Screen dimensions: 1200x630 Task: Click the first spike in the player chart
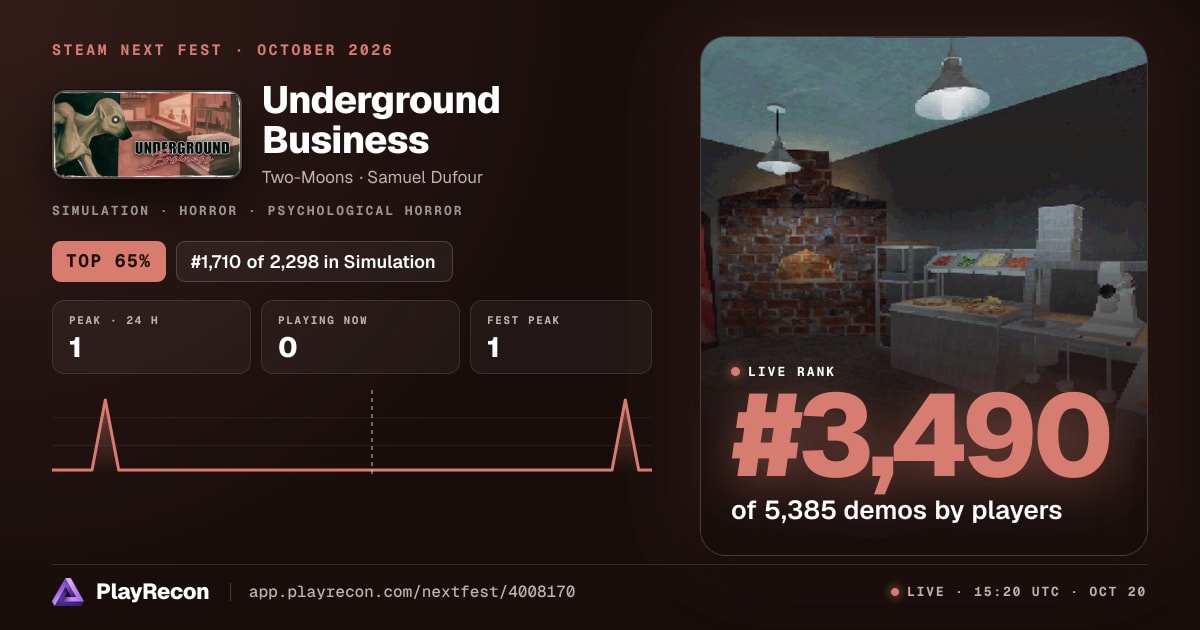coord(105,435)
